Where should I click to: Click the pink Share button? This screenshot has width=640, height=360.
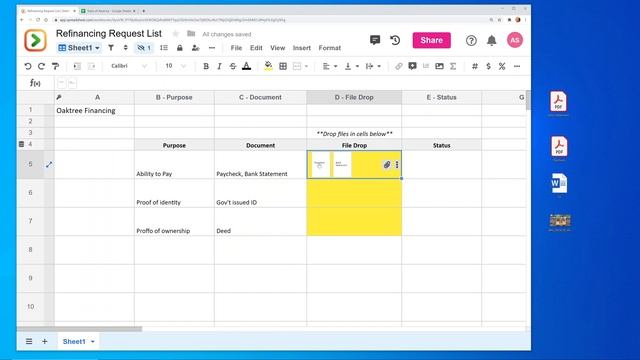[431, 40]
